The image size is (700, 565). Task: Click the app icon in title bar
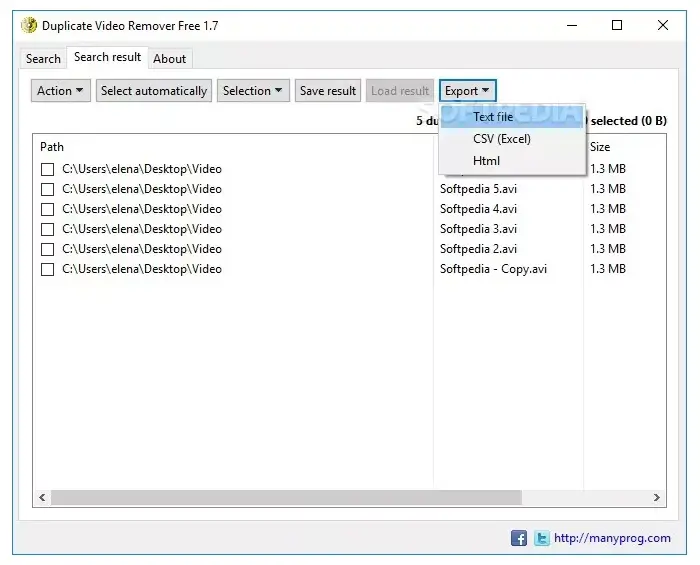click(x=28, y=25)
